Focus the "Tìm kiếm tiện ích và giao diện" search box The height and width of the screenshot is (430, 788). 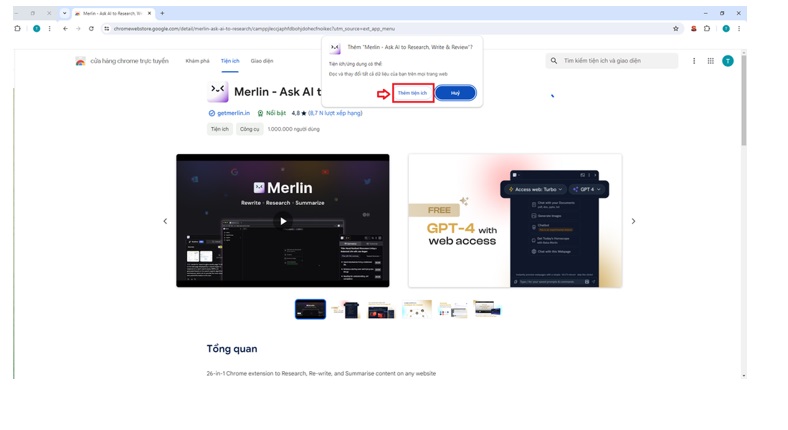coord(618,61)
